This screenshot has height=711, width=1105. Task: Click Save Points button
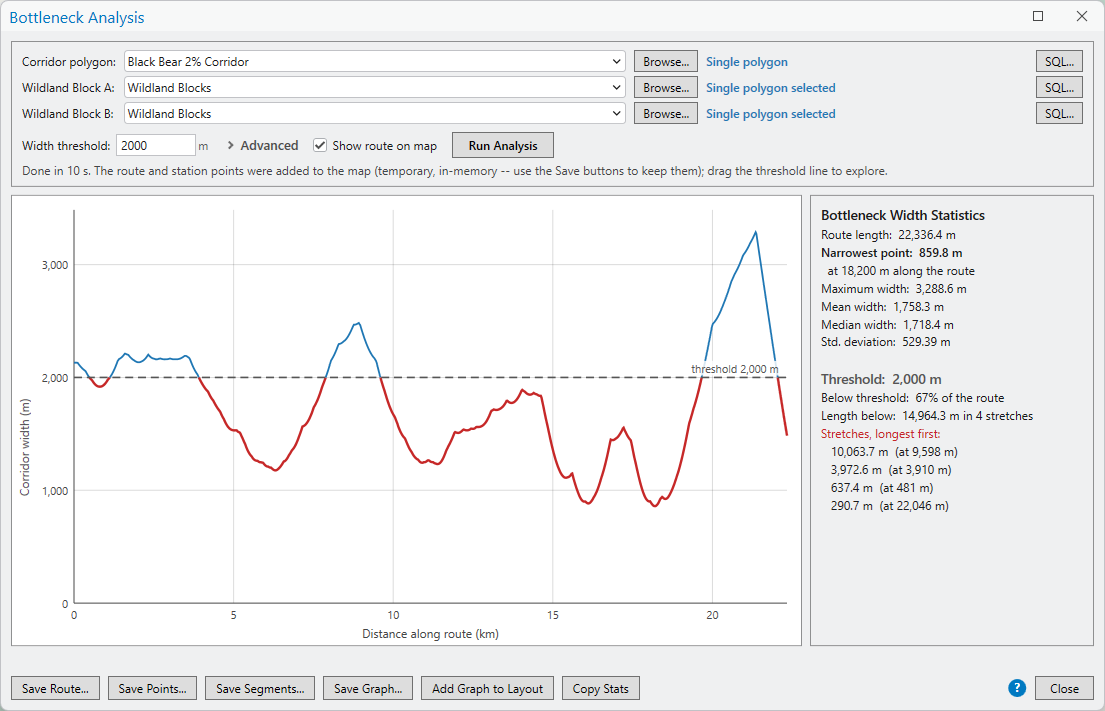point(152,688)
